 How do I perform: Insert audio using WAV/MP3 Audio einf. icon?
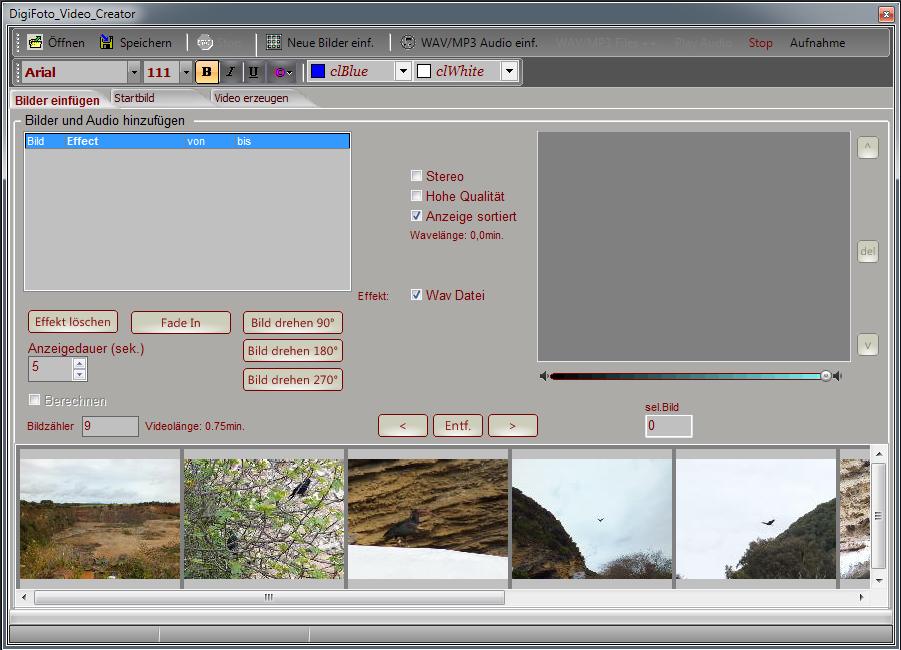click(x=406, y=43)
